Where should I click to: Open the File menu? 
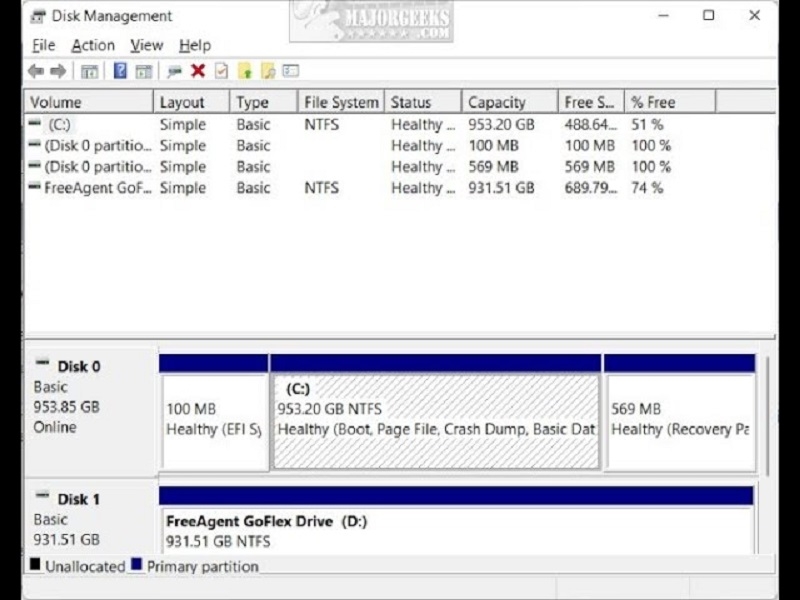tap(43, 45)
